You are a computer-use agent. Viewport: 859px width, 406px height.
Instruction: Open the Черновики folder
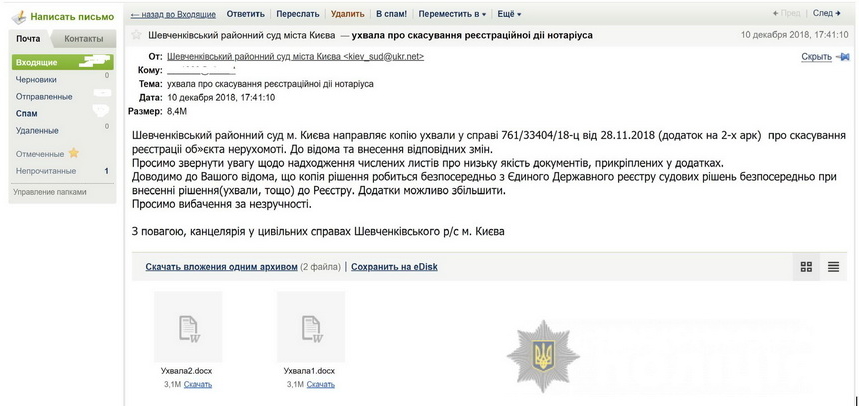click(x=36, y=79)
